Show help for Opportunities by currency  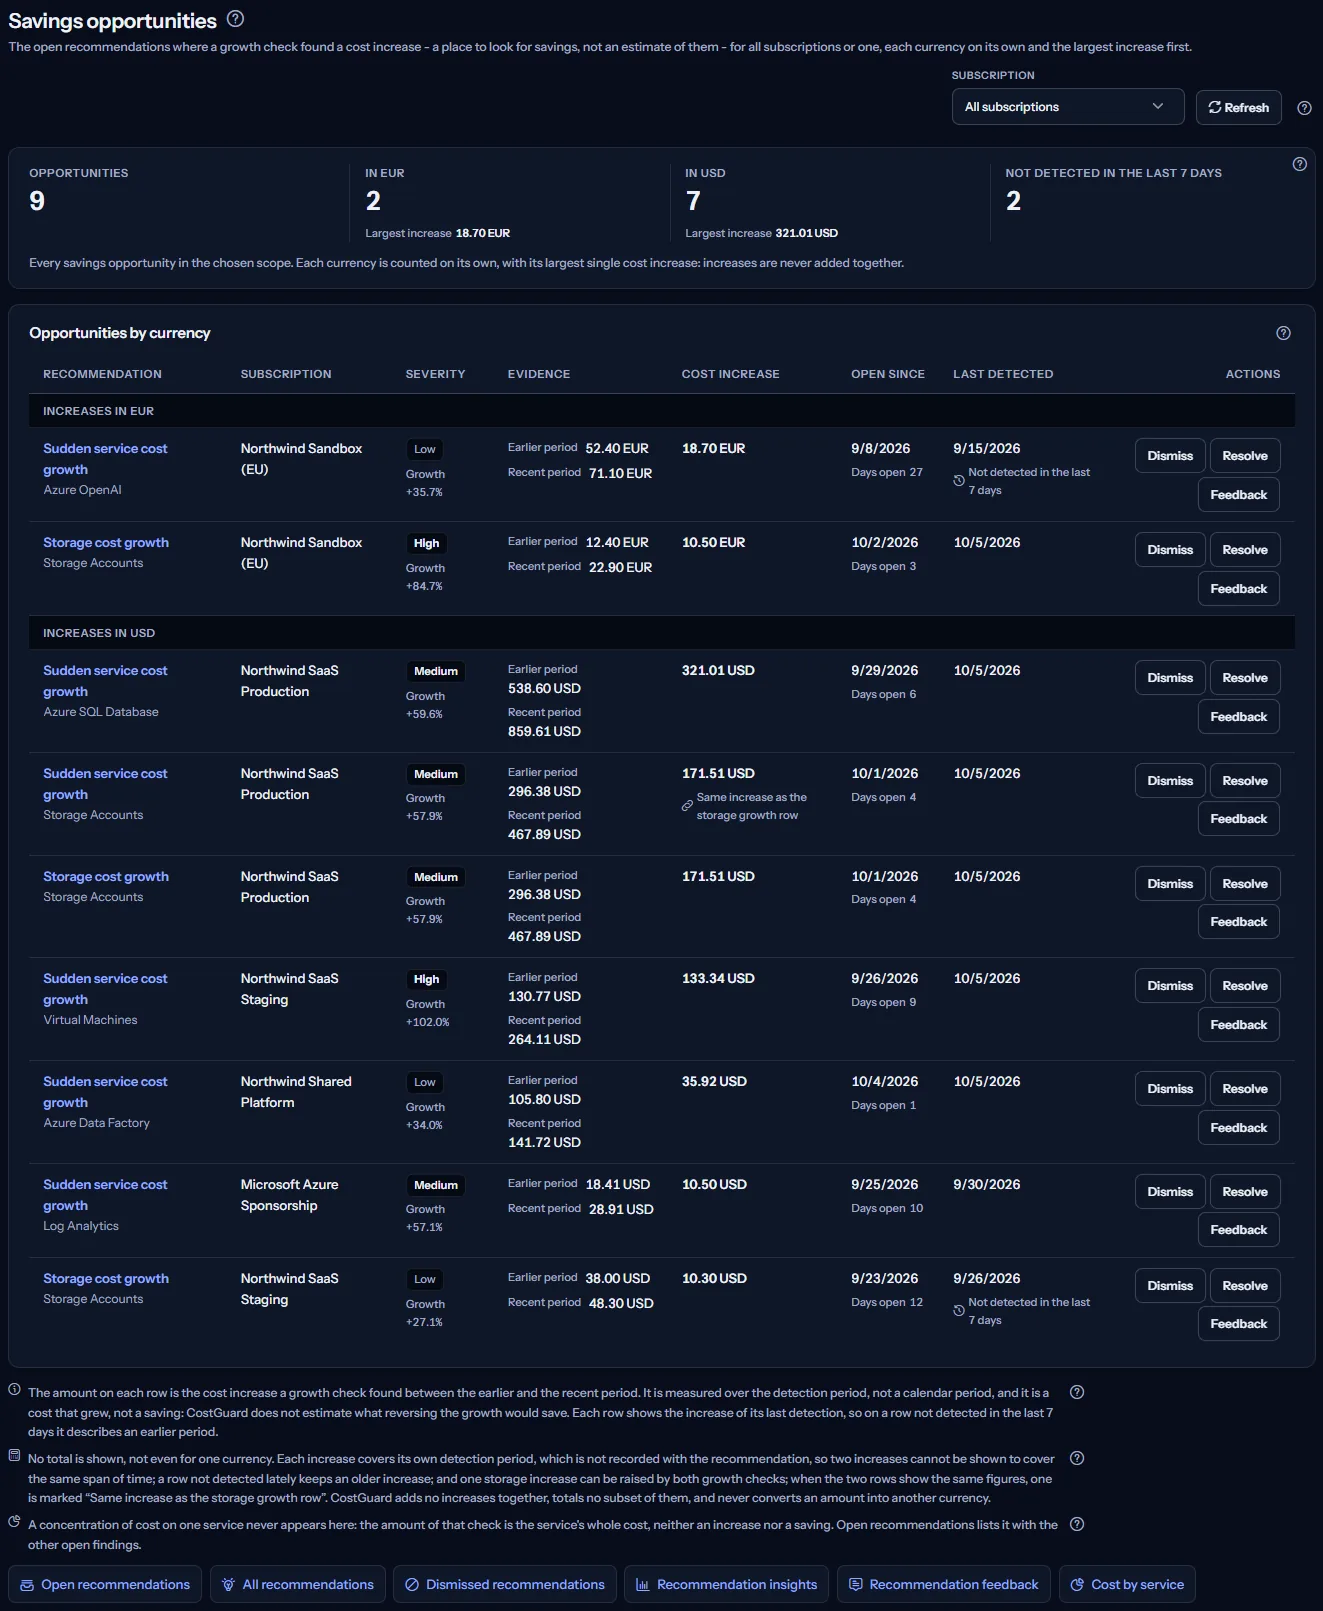coord(1283,333)
